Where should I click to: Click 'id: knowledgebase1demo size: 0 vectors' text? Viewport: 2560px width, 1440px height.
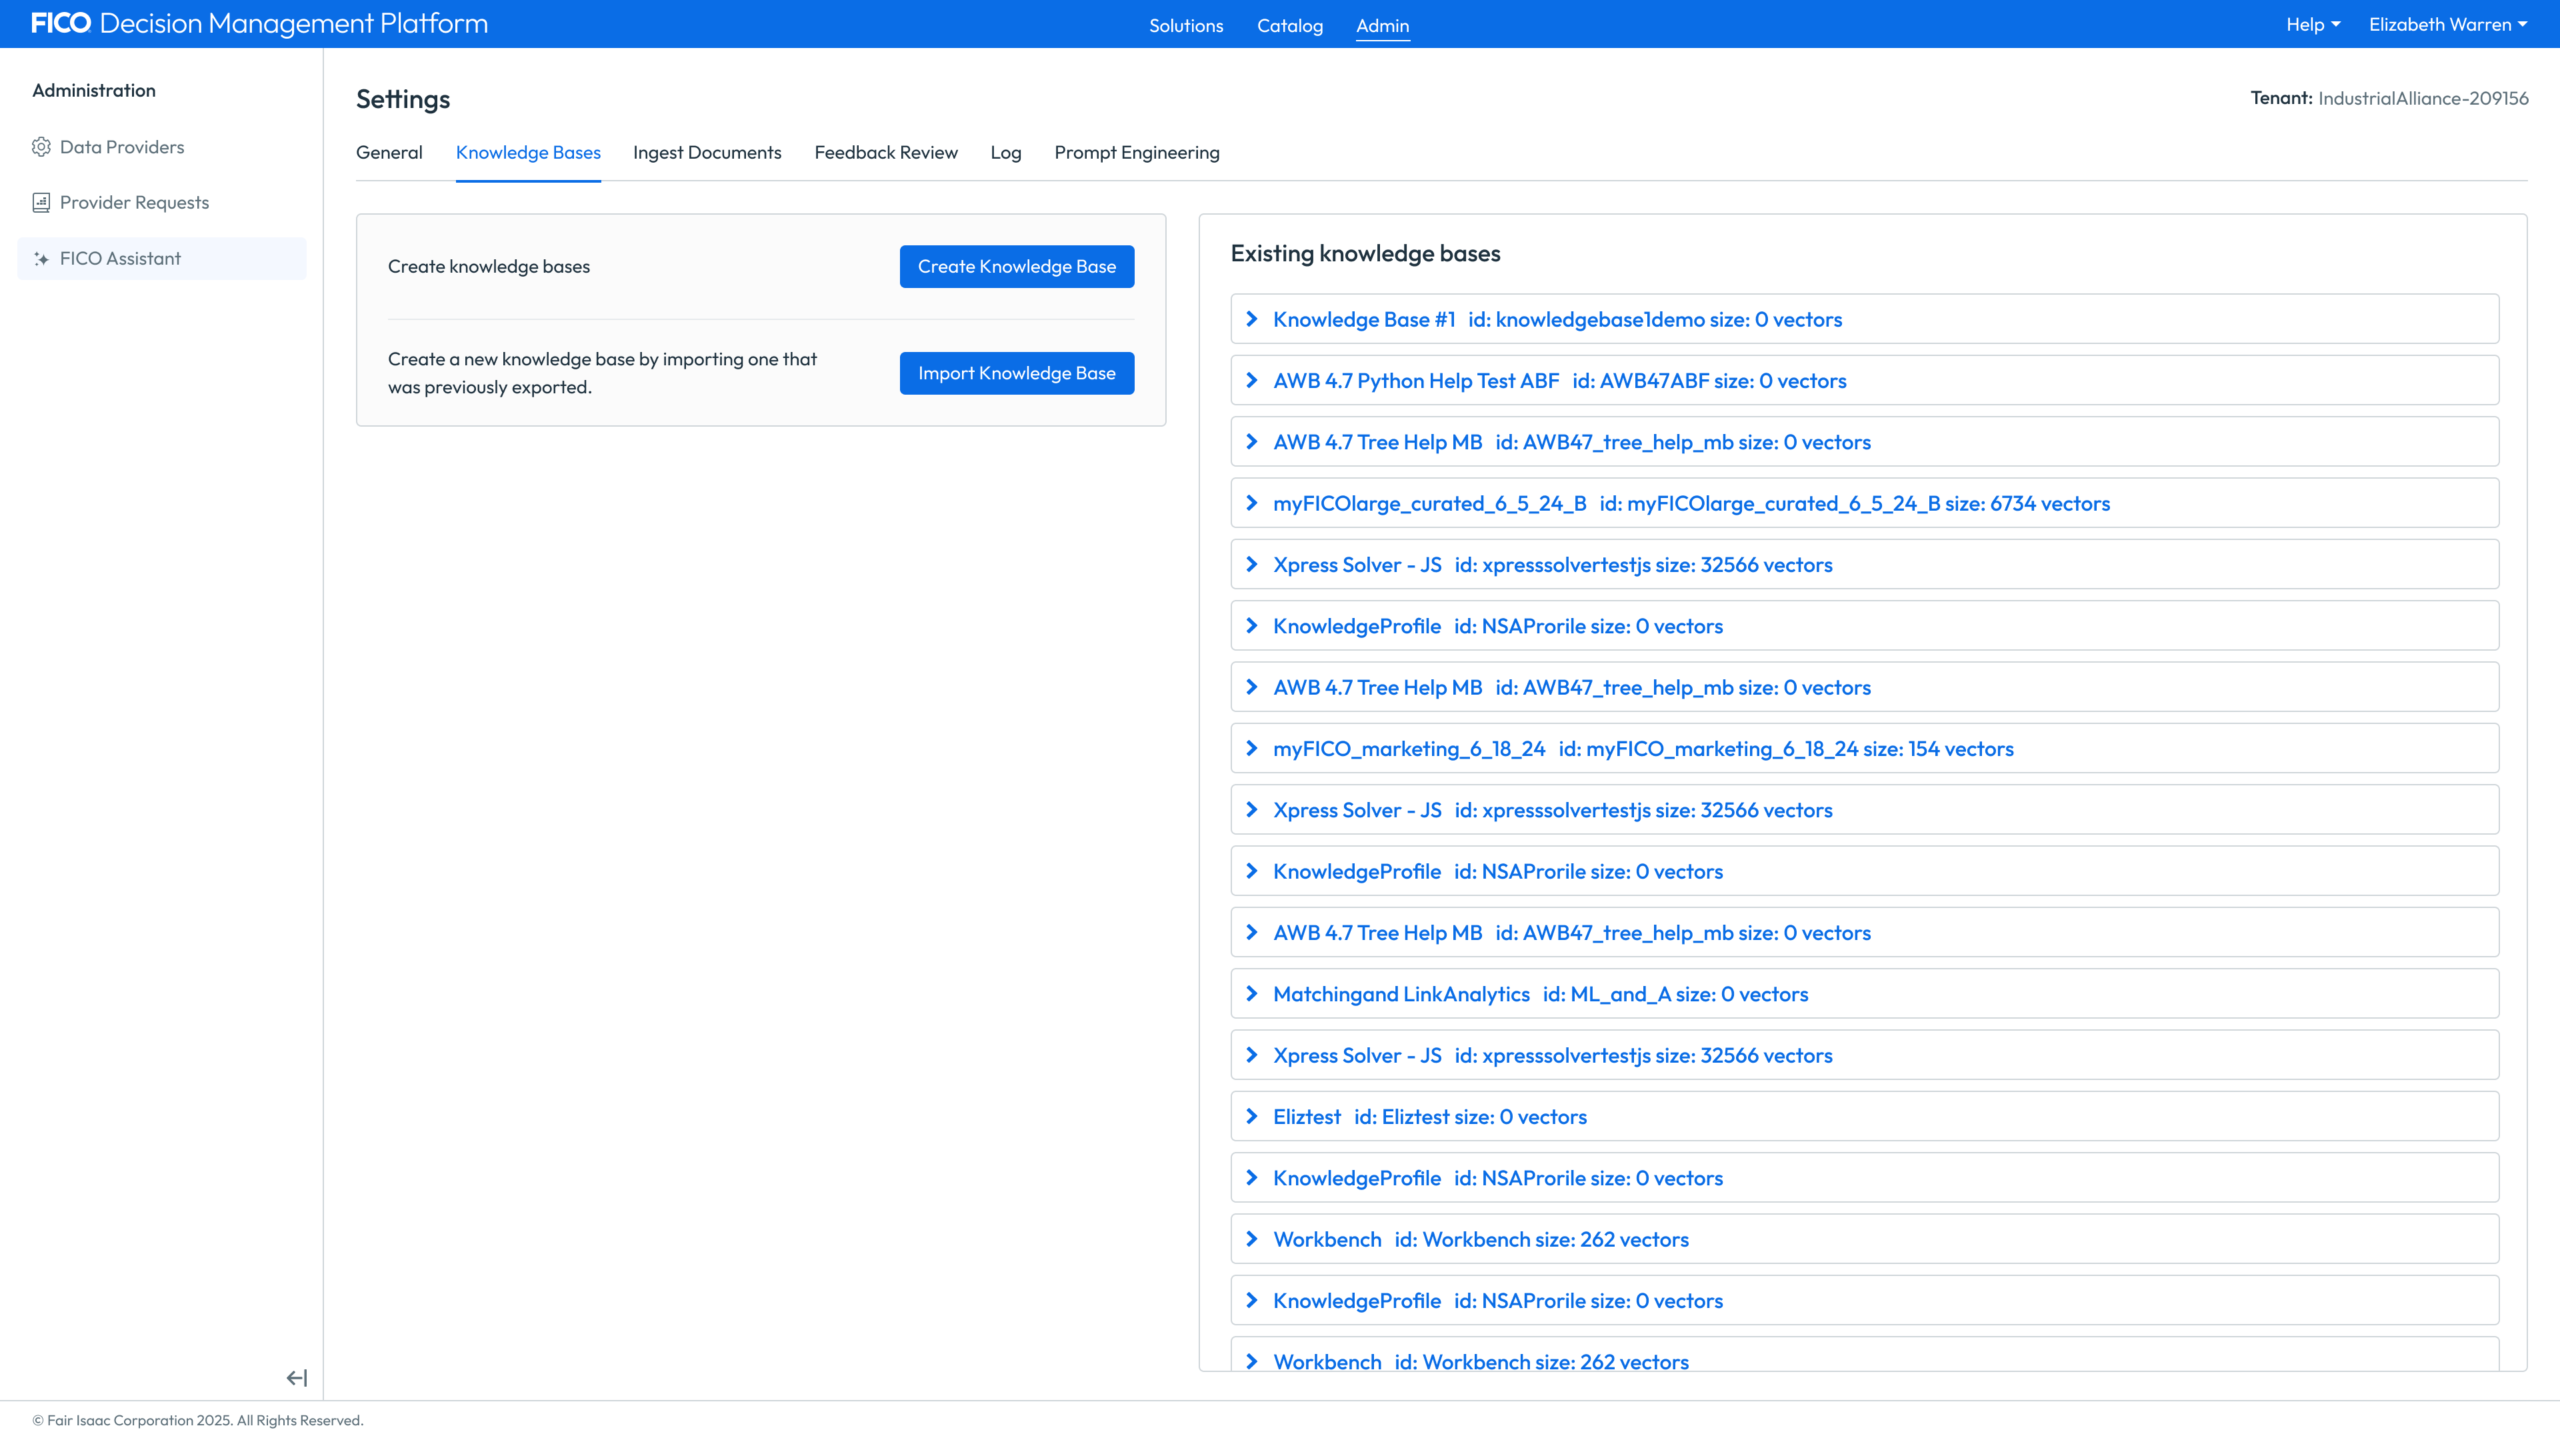pos(1655,320)
